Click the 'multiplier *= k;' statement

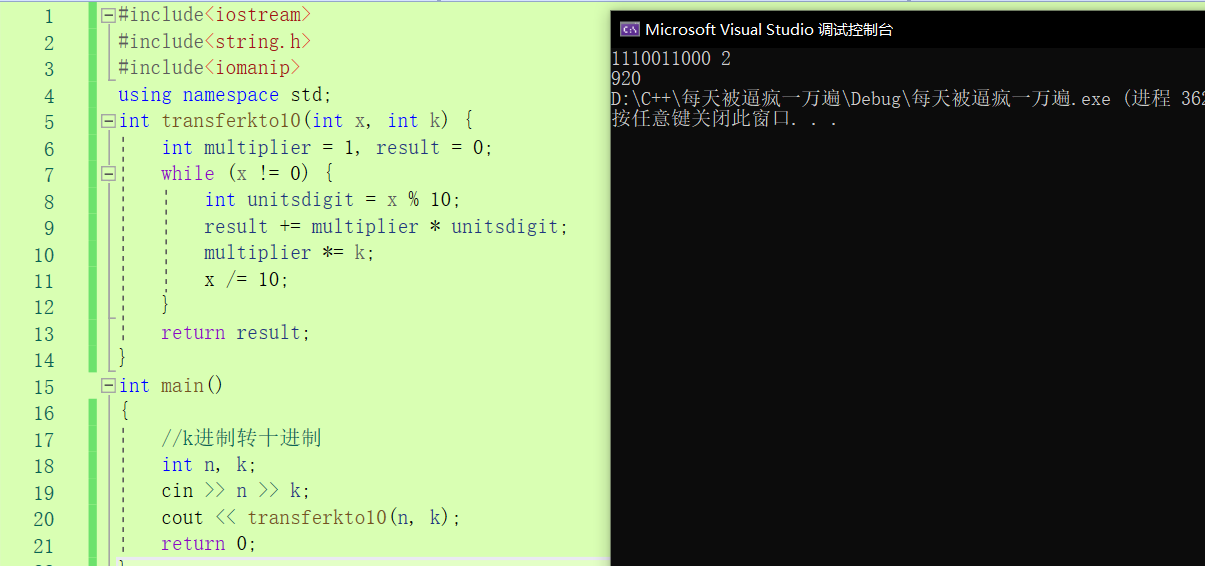(289, 253)
